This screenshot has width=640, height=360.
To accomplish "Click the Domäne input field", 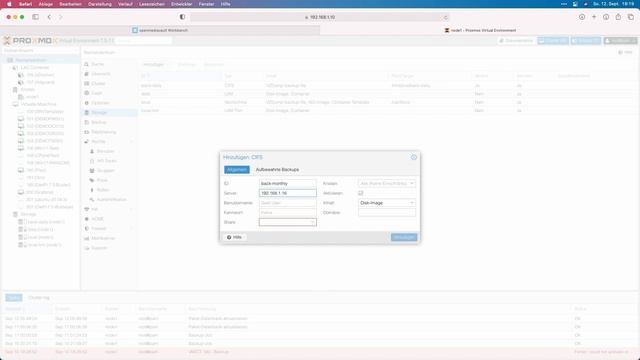I will coord(387,213).
